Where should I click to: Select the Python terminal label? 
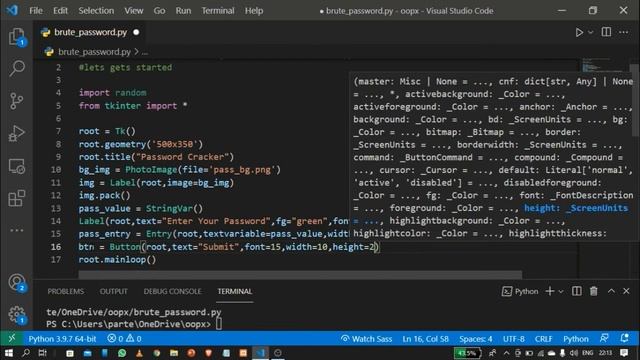click(520, 291)
